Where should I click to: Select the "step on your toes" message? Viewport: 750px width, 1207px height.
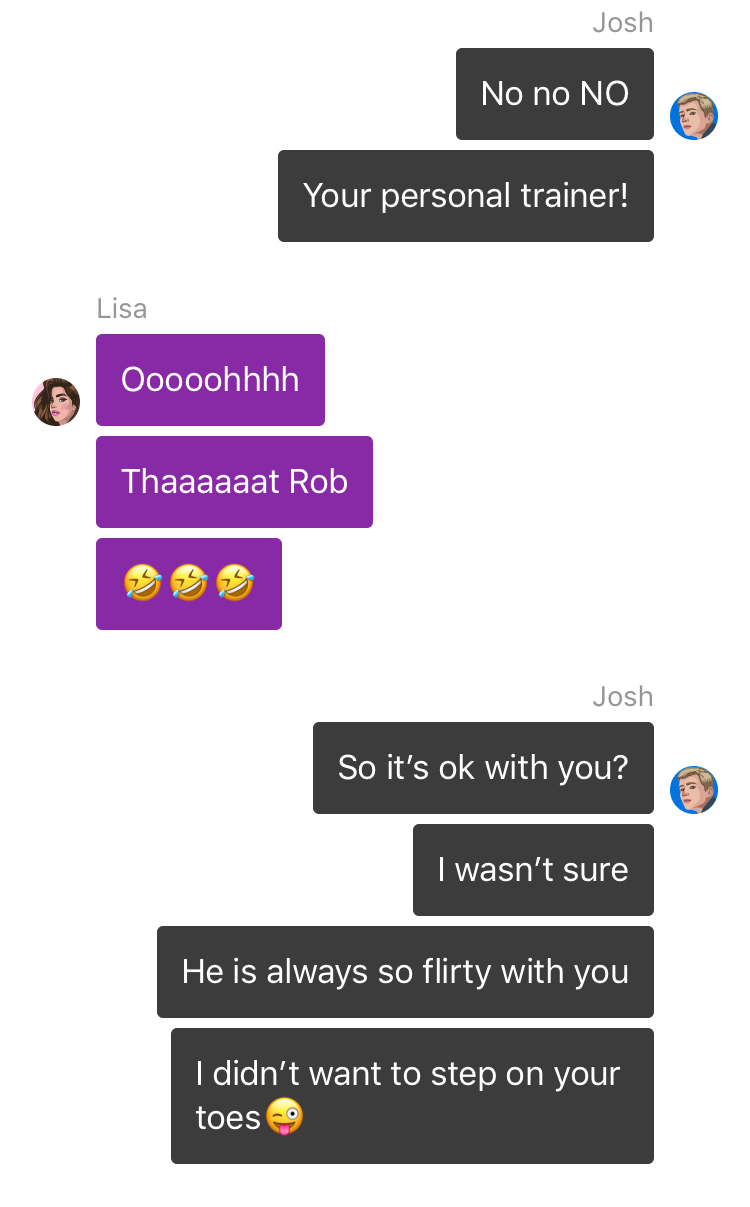[412, 1096]
